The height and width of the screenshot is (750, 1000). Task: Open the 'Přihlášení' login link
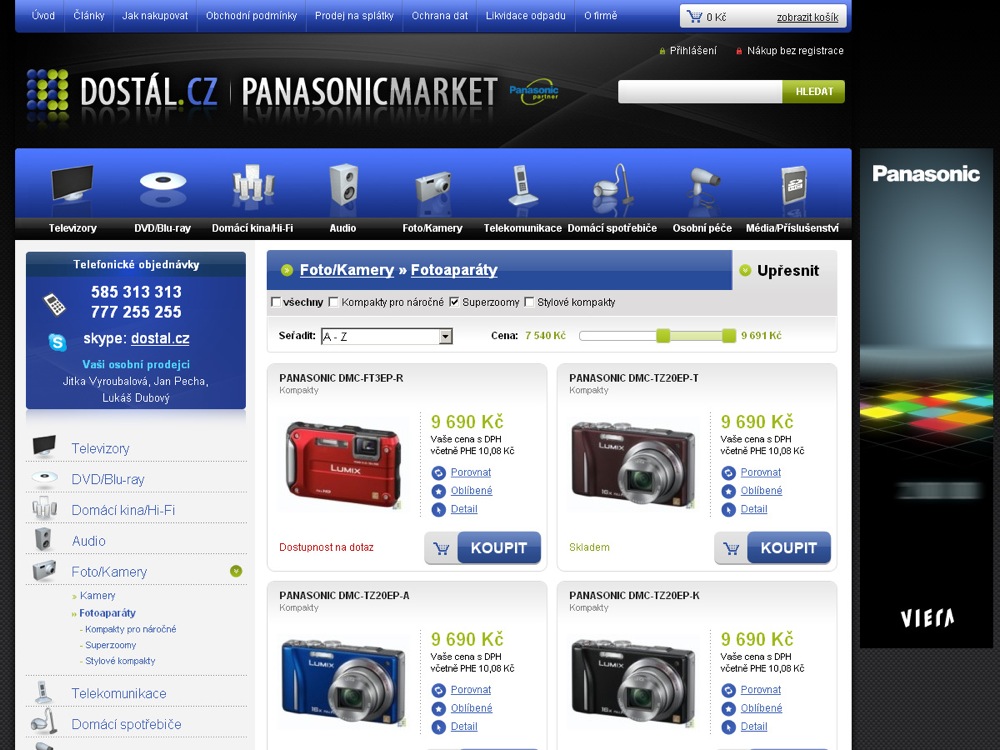tap(692, 51)
